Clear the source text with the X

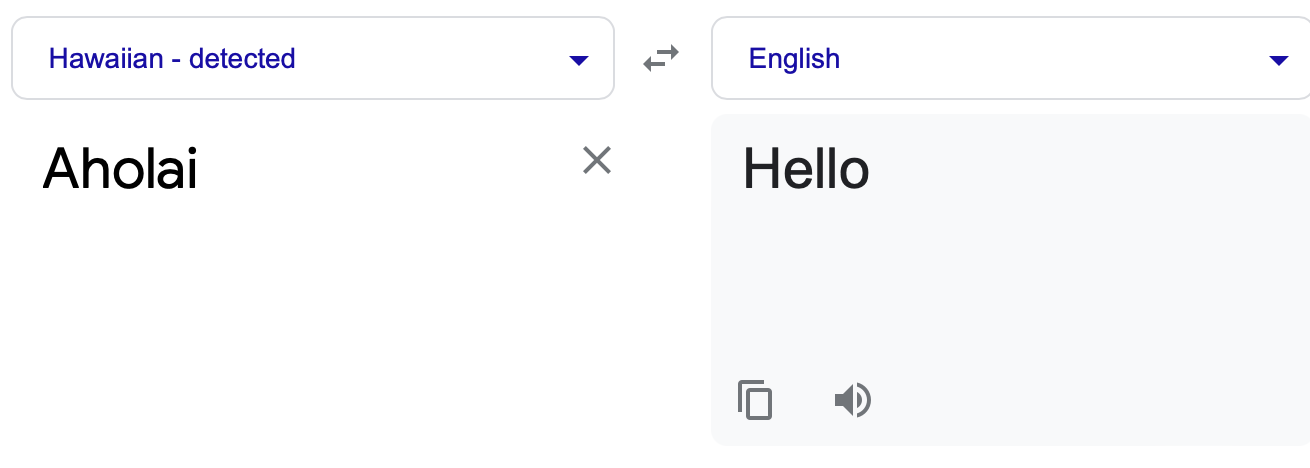597,160
